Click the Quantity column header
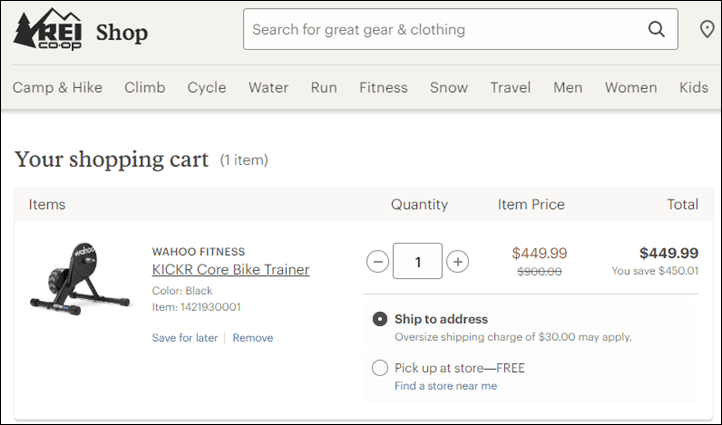The height and width of the screenshot is (425, 722). coord(419,204)
